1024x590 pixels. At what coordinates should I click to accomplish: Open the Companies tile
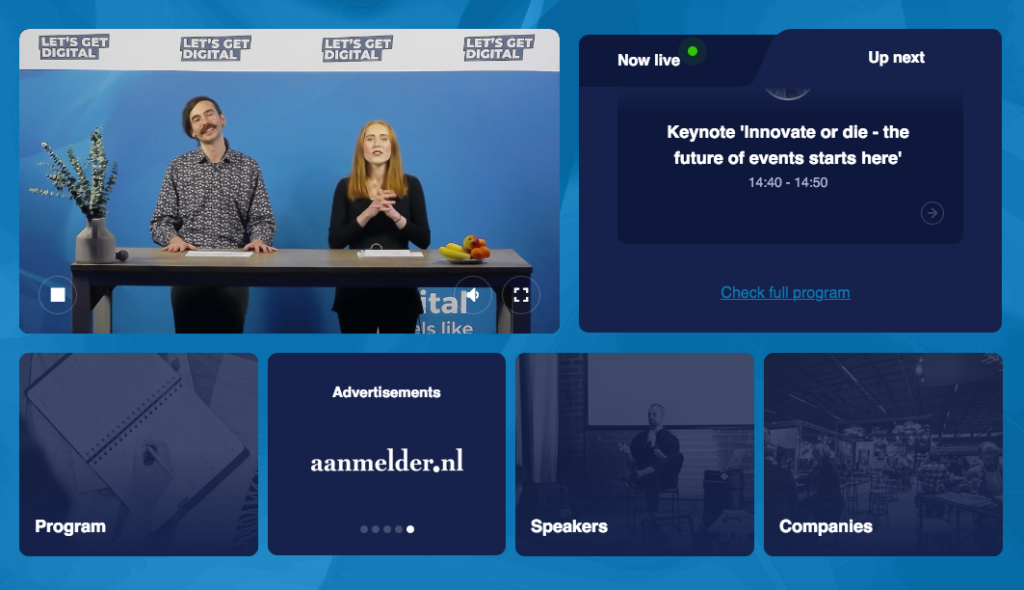click(883, 455)
